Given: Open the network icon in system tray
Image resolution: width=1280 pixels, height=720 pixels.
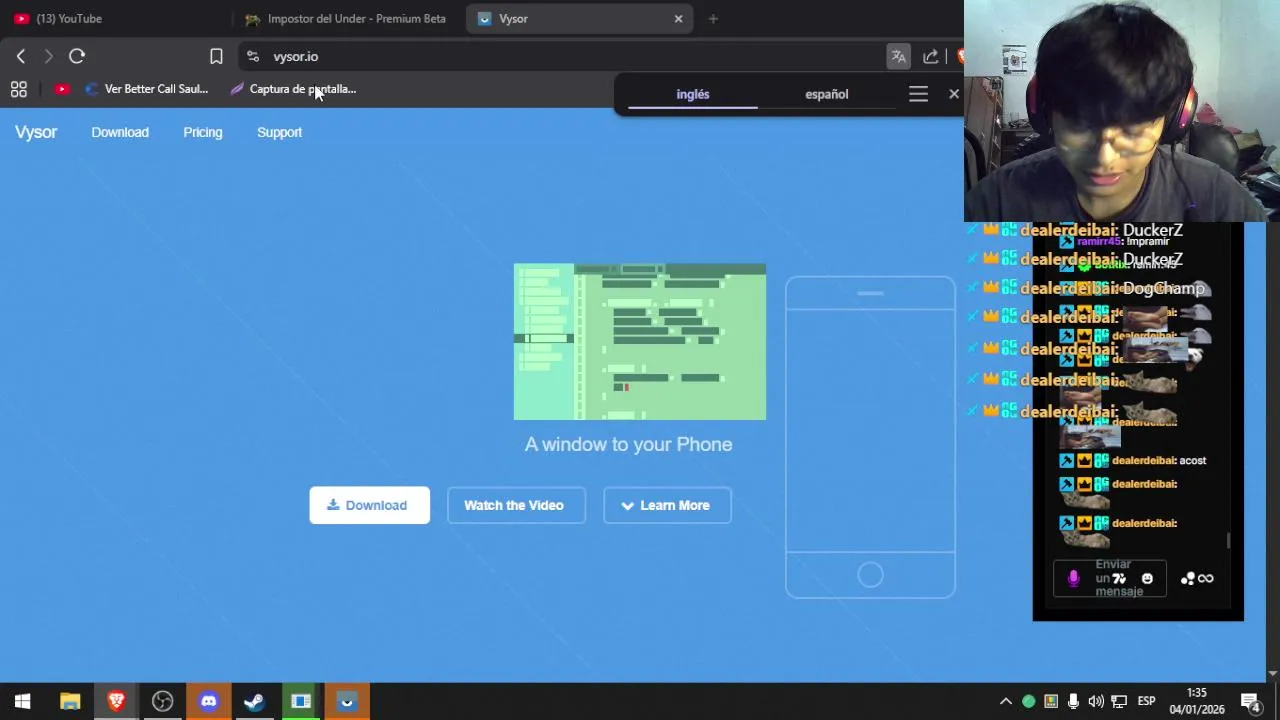Looking at the screenshot, I should pos(1119,701).
